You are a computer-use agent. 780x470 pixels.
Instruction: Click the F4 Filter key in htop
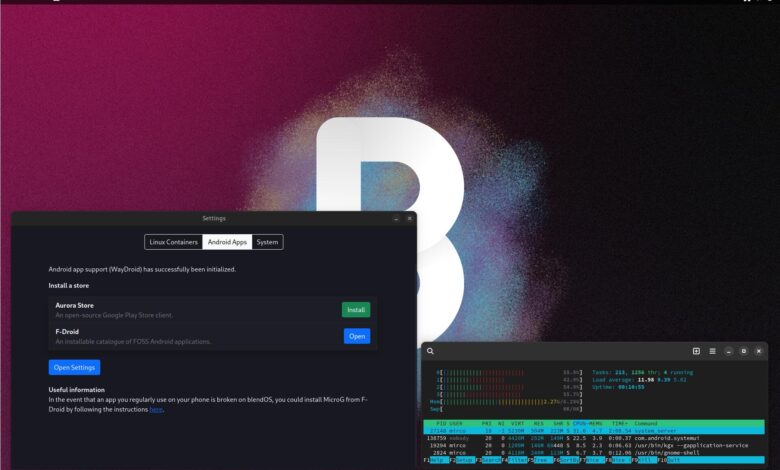click(514, 460)
